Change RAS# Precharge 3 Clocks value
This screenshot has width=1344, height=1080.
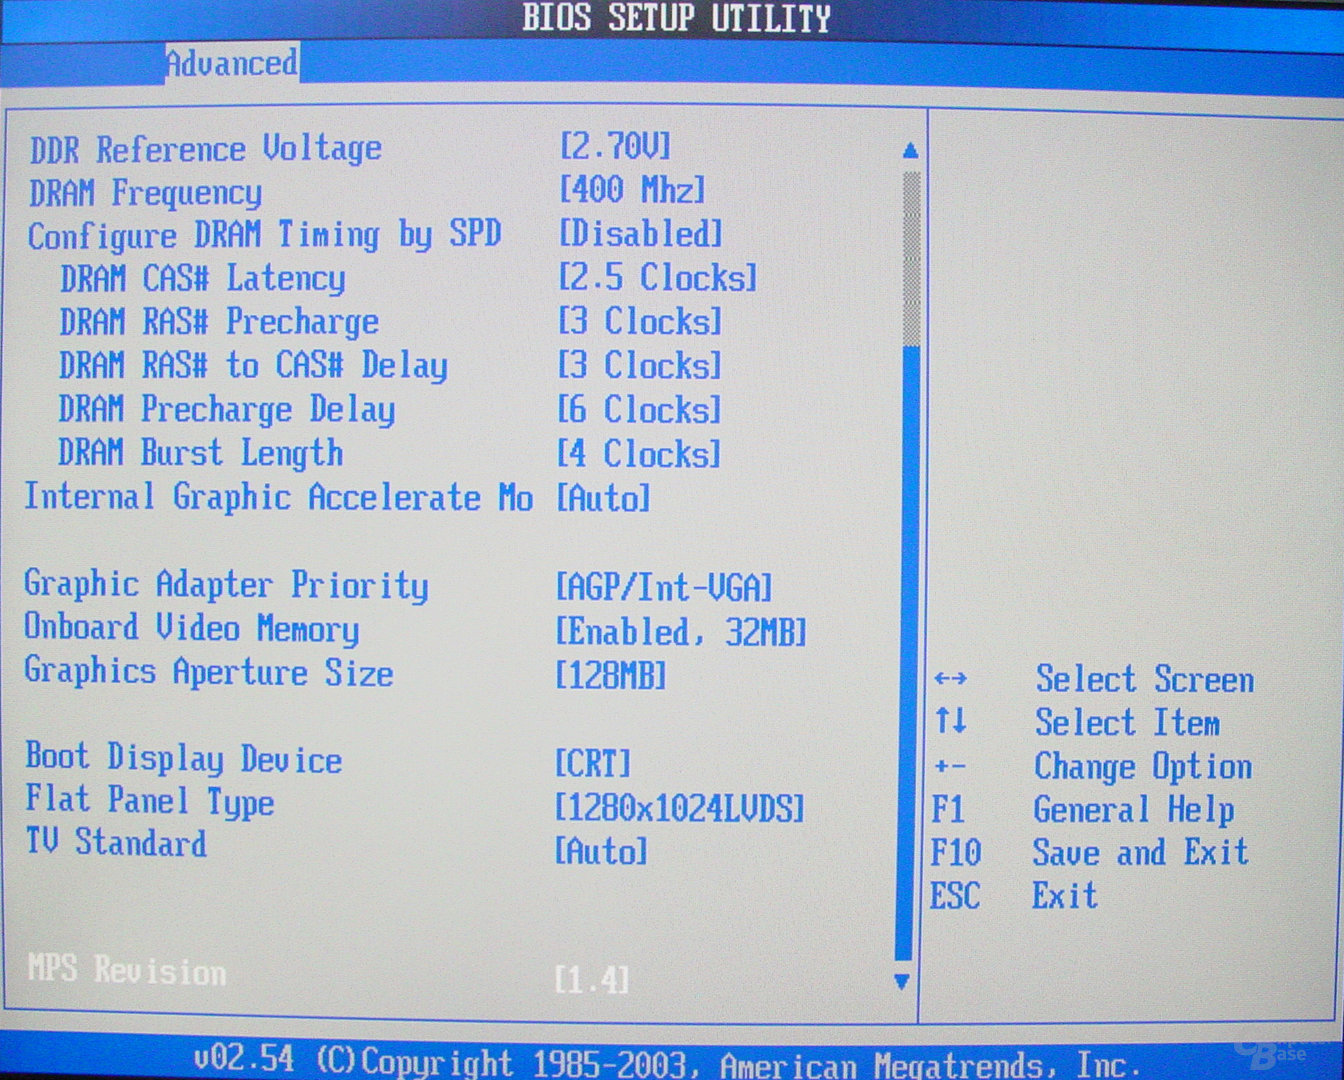tap(639, 322)
